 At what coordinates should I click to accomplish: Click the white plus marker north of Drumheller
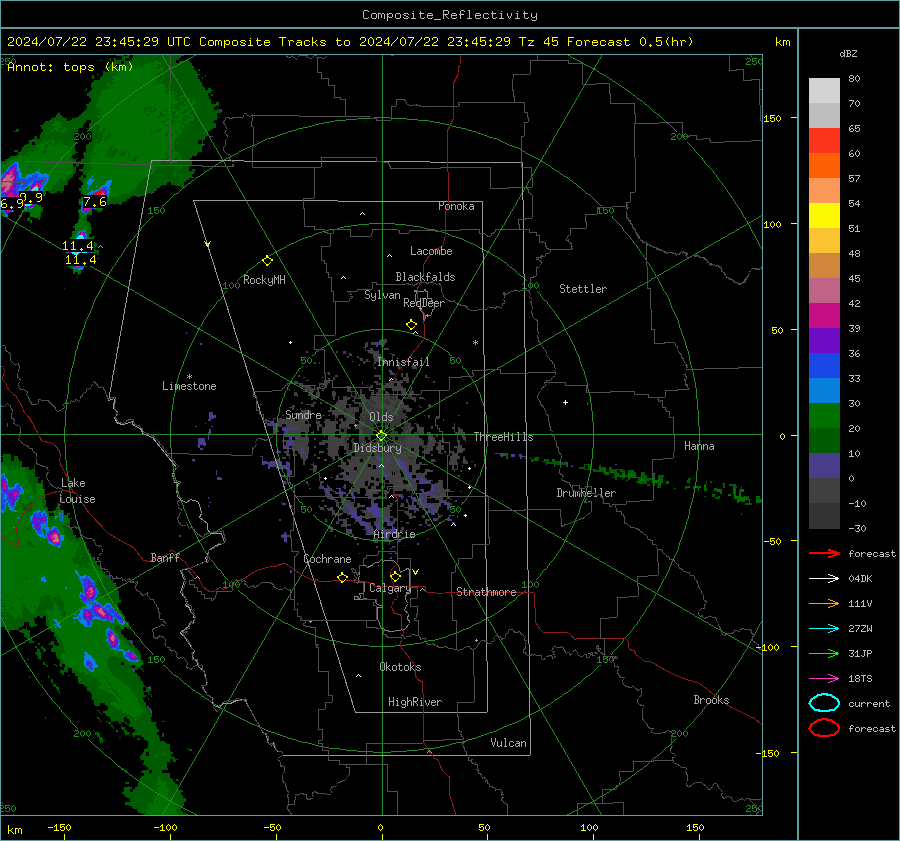pyautogui.click(x=565, y=402)
